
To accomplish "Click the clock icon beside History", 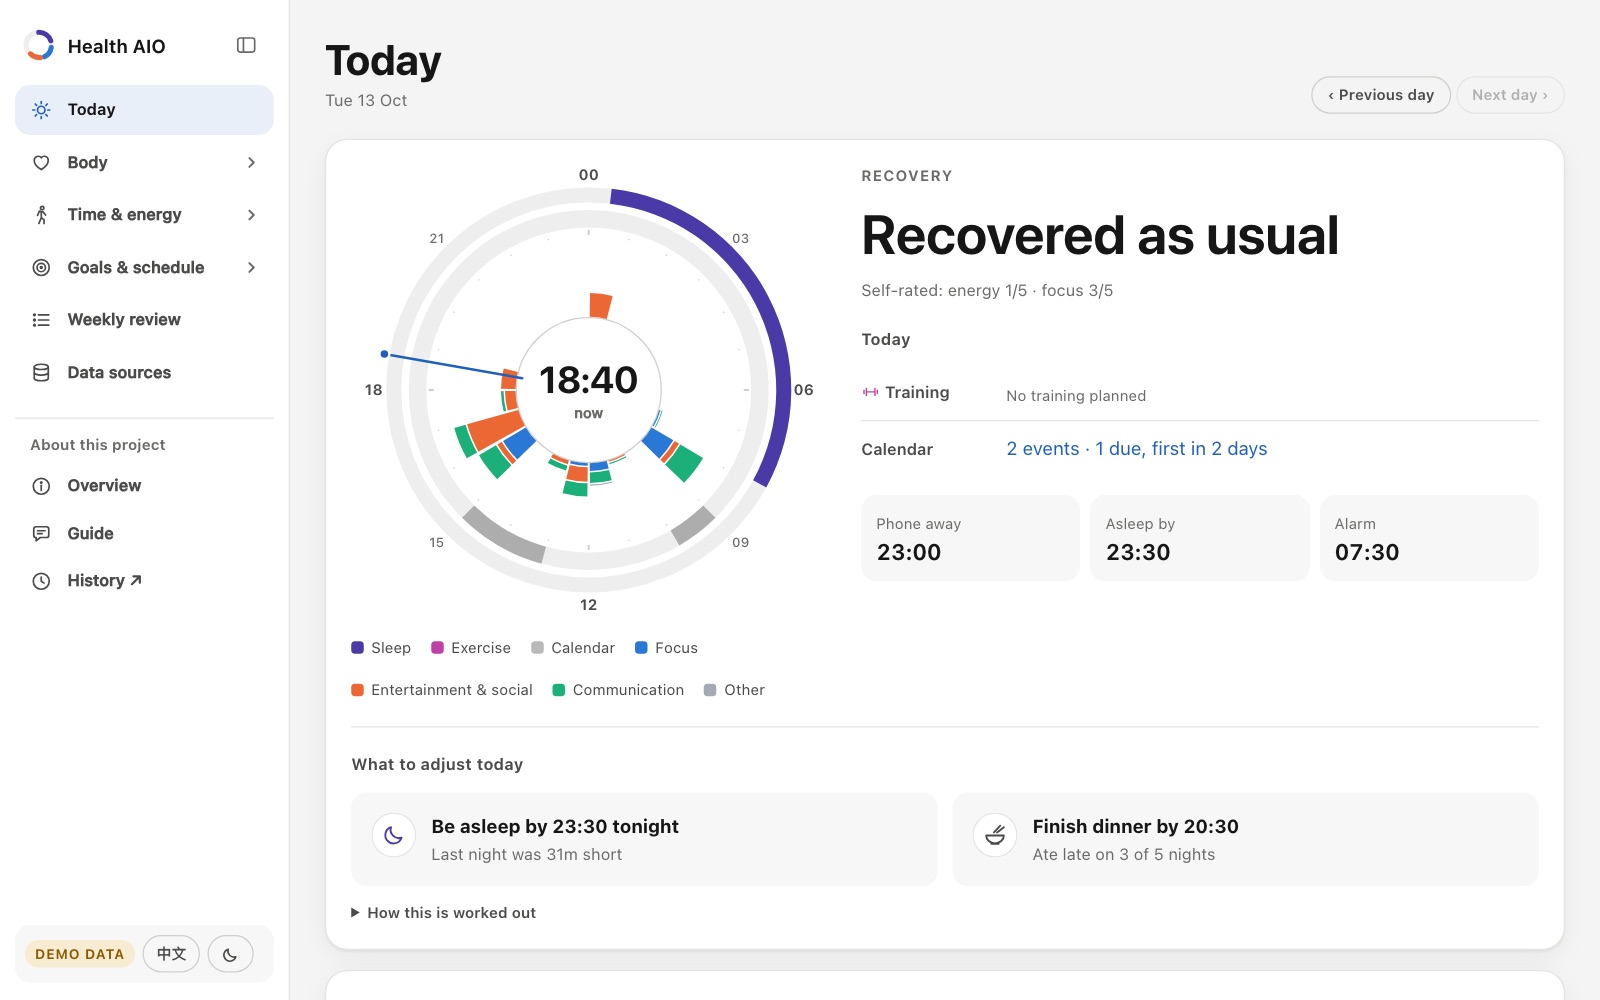I will click(x=41, y=581).
